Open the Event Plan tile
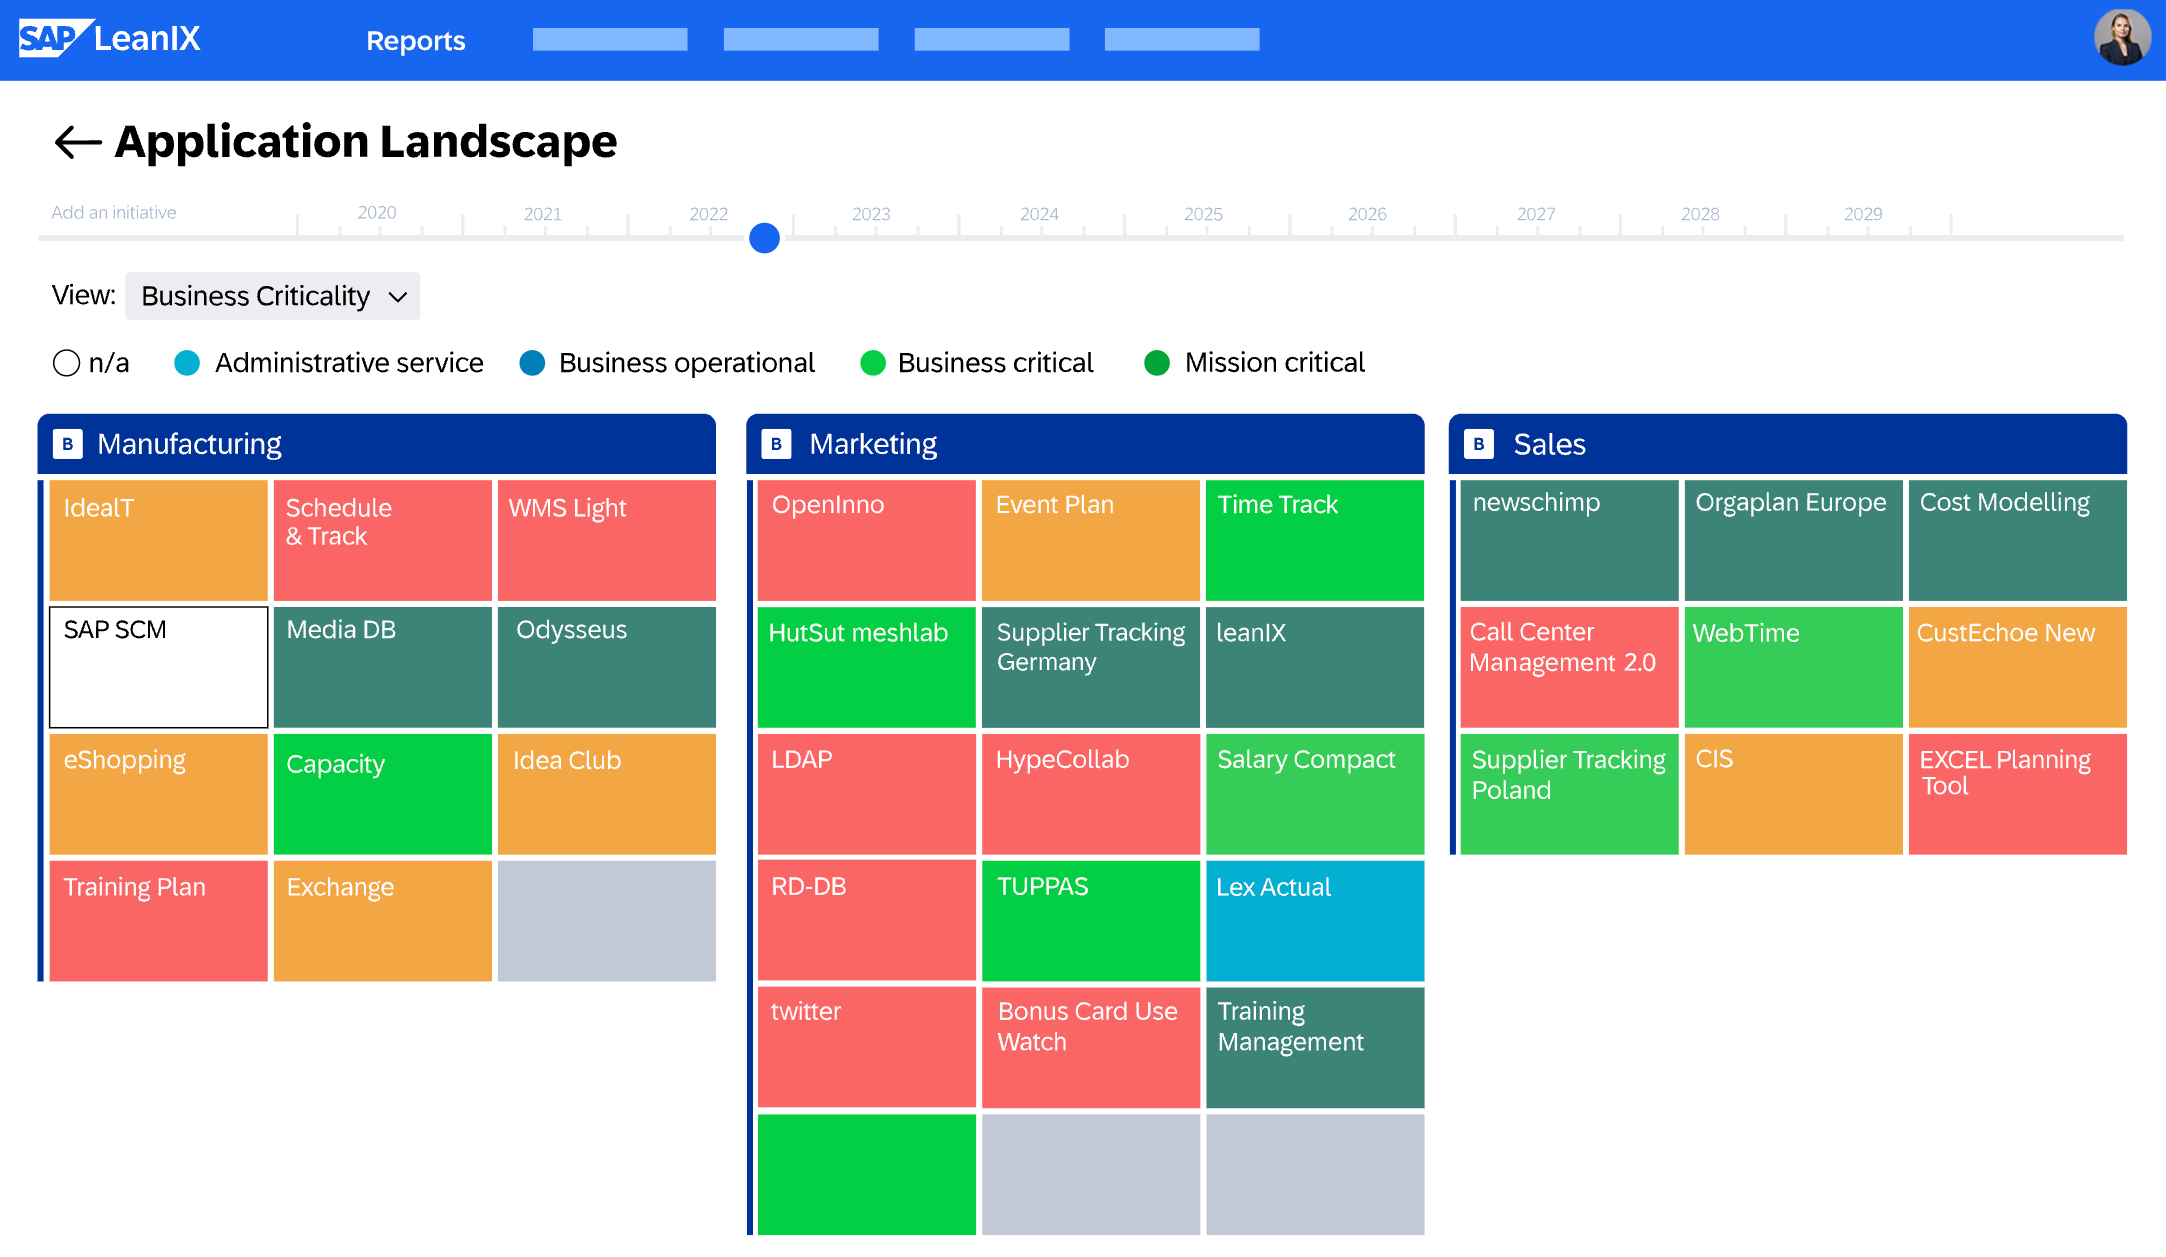Screen dimensions: 2166x1257 coord(1090,540)
